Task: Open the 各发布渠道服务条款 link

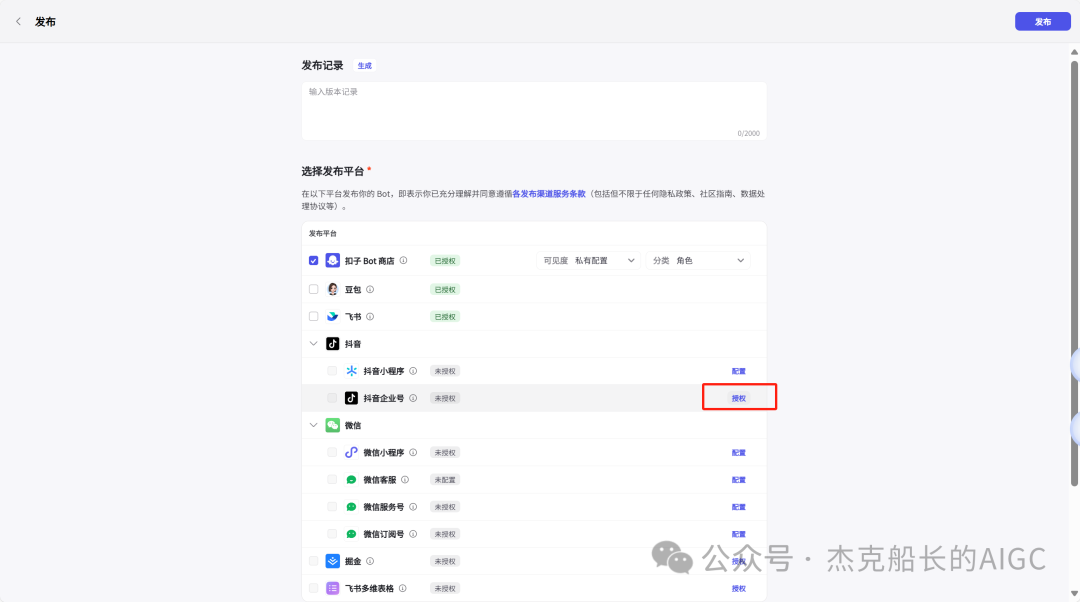Action: (549, 194)
